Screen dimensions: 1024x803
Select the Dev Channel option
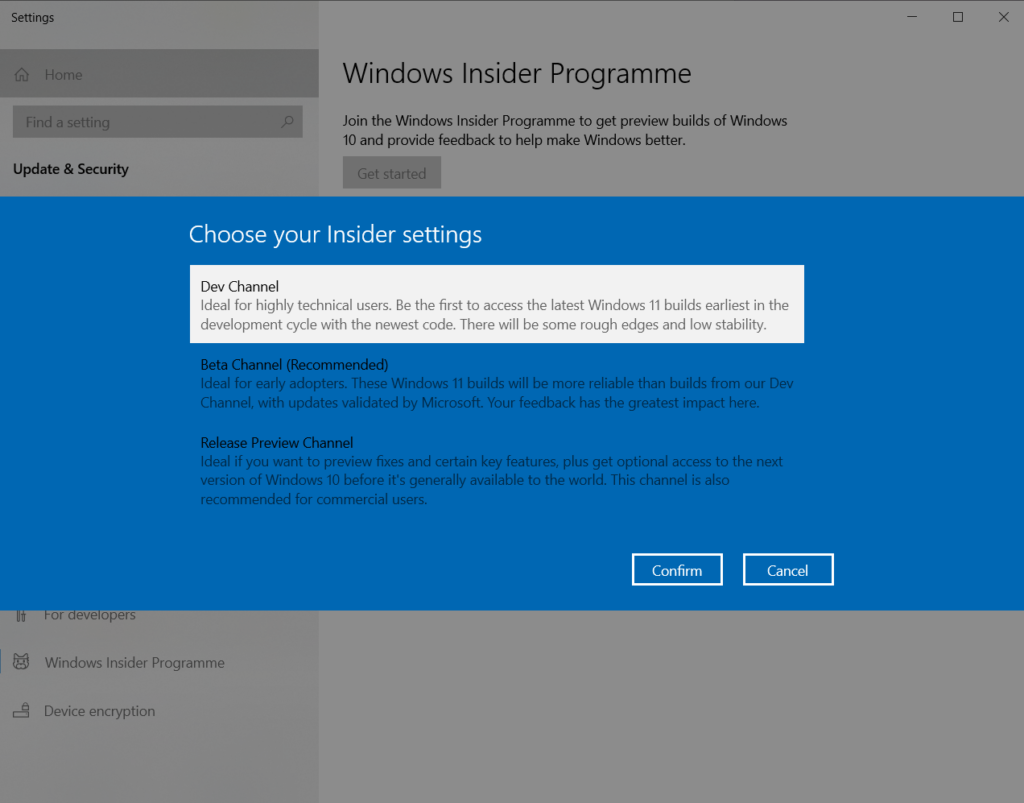point(497,302)
